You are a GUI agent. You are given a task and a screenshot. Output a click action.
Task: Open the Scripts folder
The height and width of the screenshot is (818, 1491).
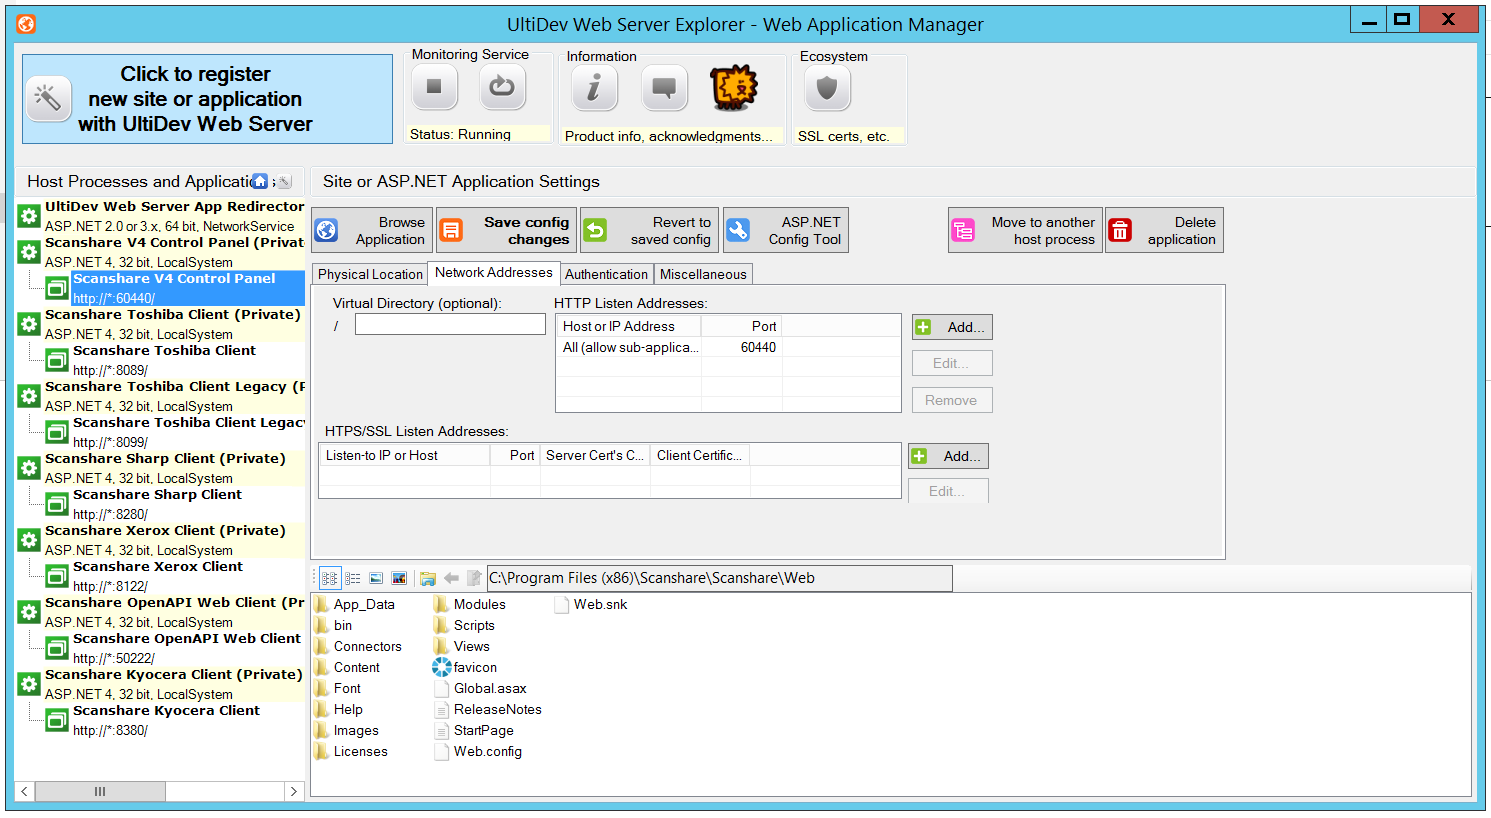click(464, 625)
